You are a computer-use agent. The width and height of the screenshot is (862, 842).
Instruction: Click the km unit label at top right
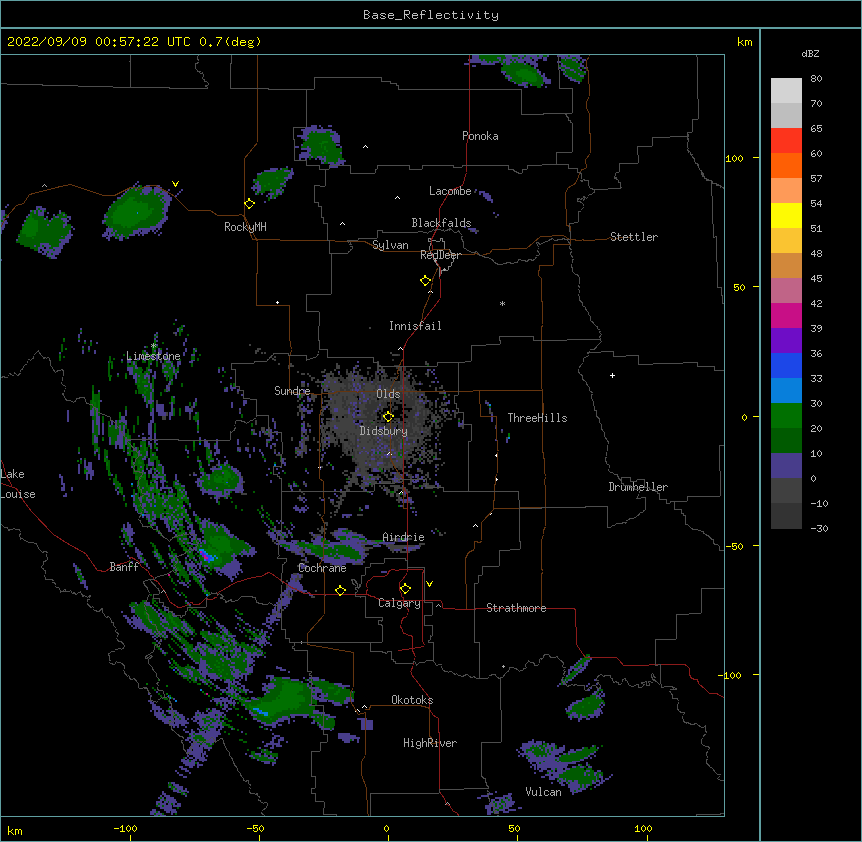pos(744,42)
